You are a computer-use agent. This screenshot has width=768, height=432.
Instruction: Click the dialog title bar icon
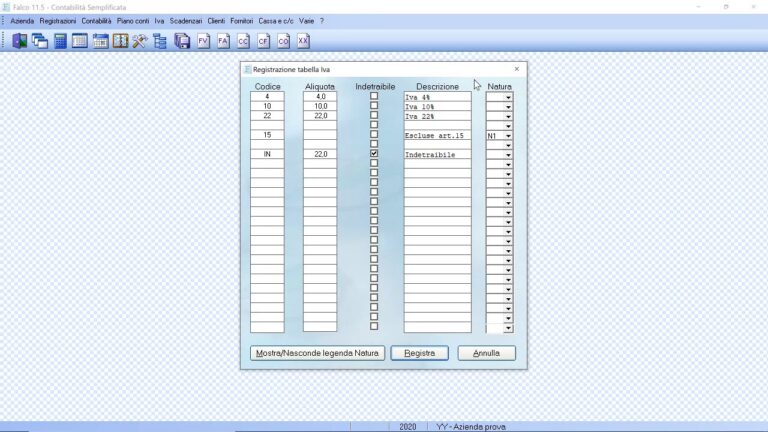coord(247,70)
